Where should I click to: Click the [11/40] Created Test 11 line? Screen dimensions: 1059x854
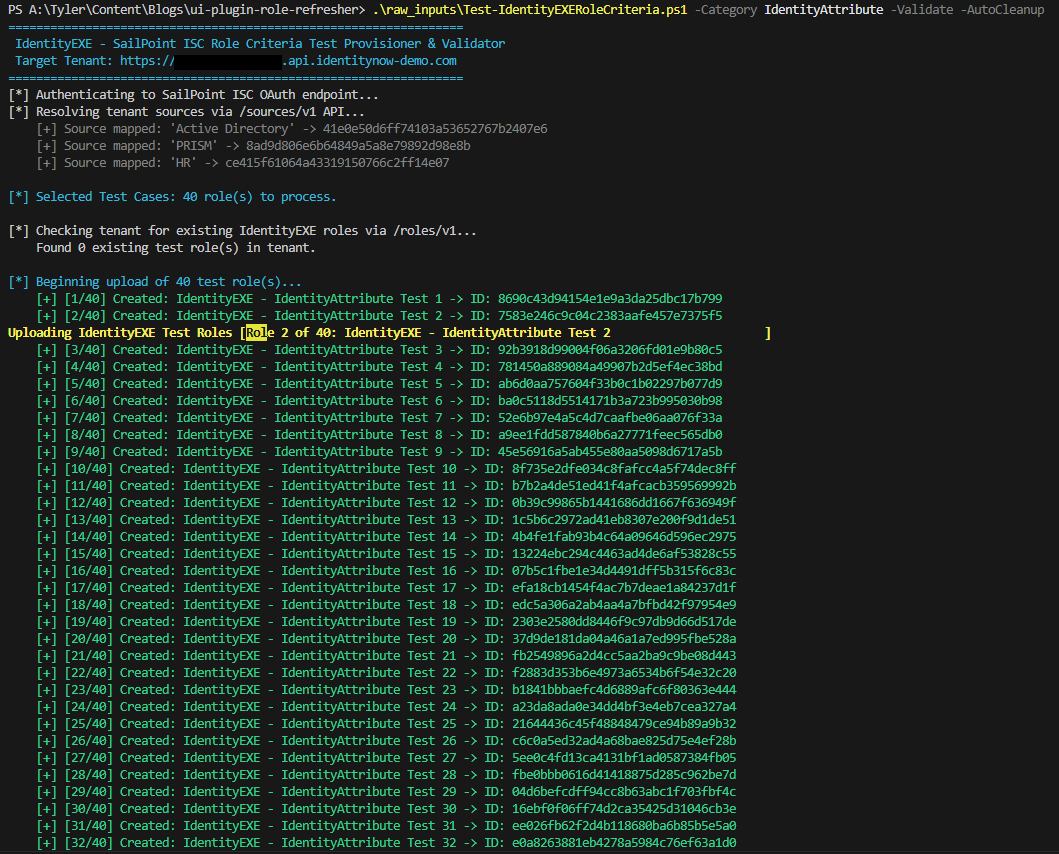point(386,486)
